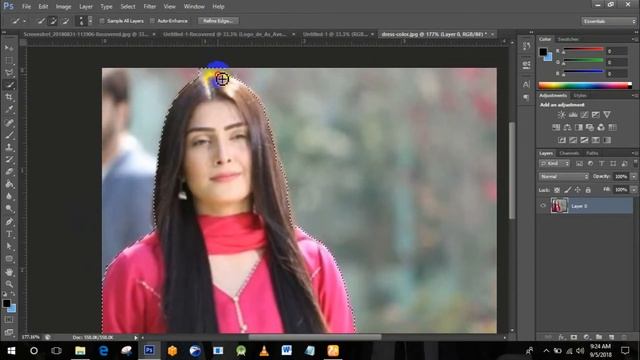The width and height of the screenshot is (640, 360).
Task: Add a Channel Mixer adjustment
Action: pyautogui.click(x=601, y=127)
